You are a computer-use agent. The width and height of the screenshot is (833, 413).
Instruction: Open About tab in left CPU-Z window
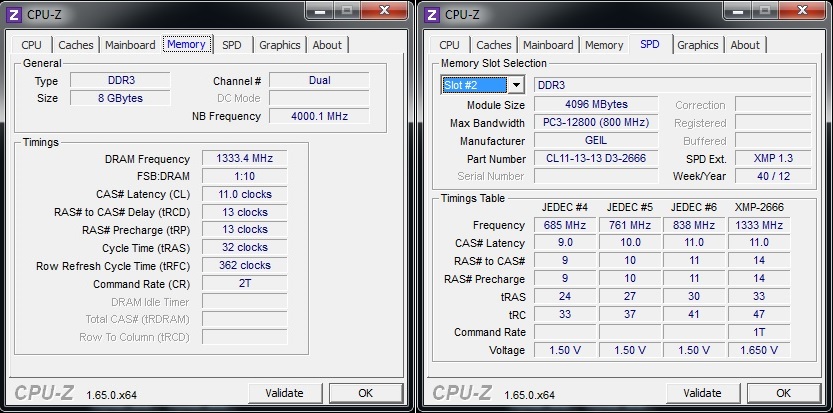[x=327, y=45]
